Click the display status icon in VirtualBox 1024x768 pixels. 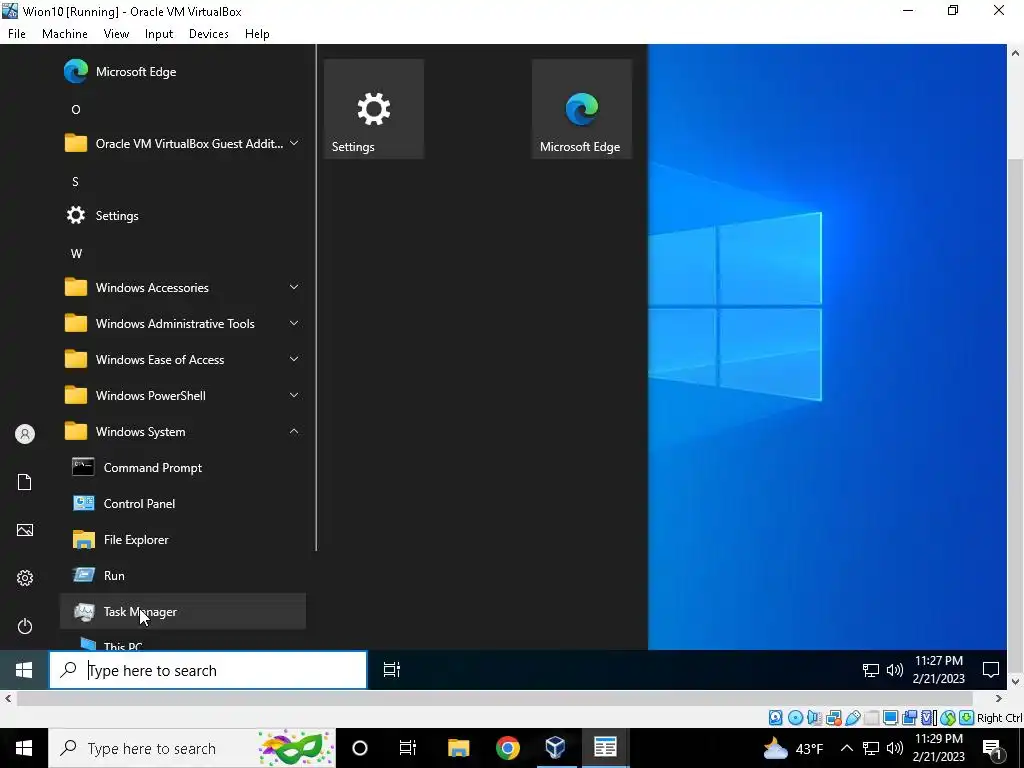click(890, 718)
